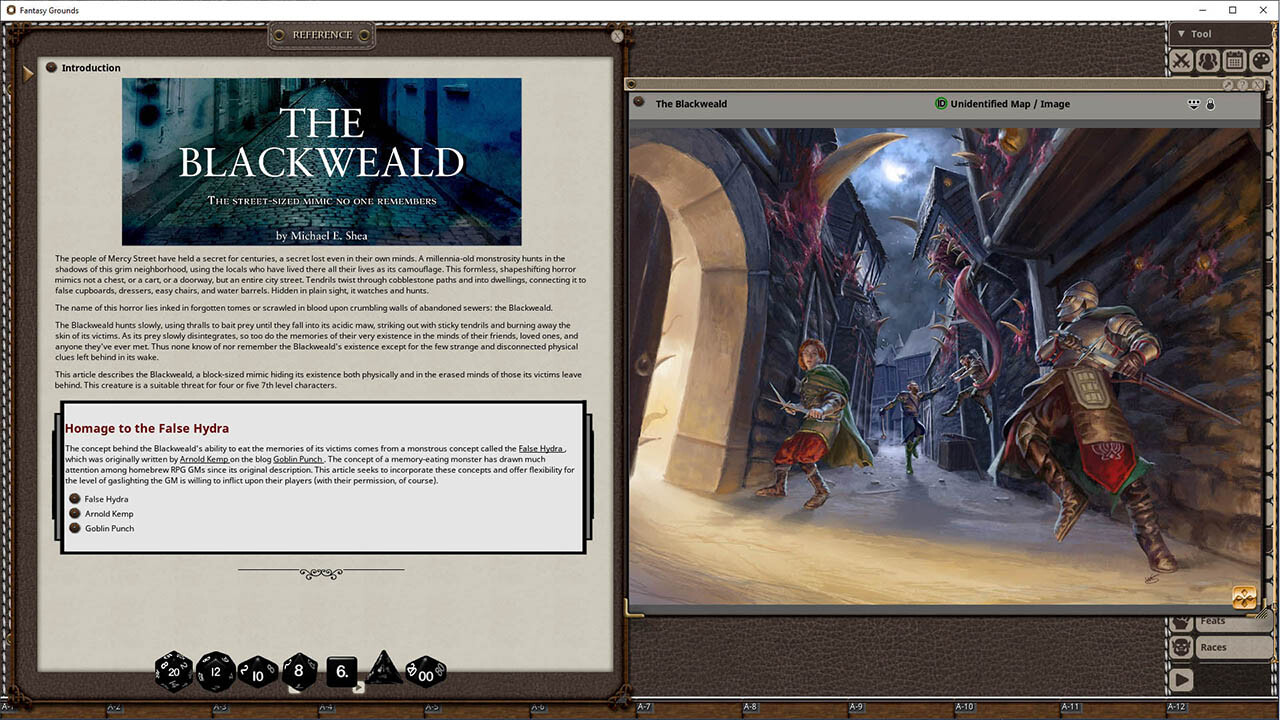Screen dimensions: 1280x720
Task: Switch to the REFERENCE tab
Action: pyautogui.click(x=321, y=34)
